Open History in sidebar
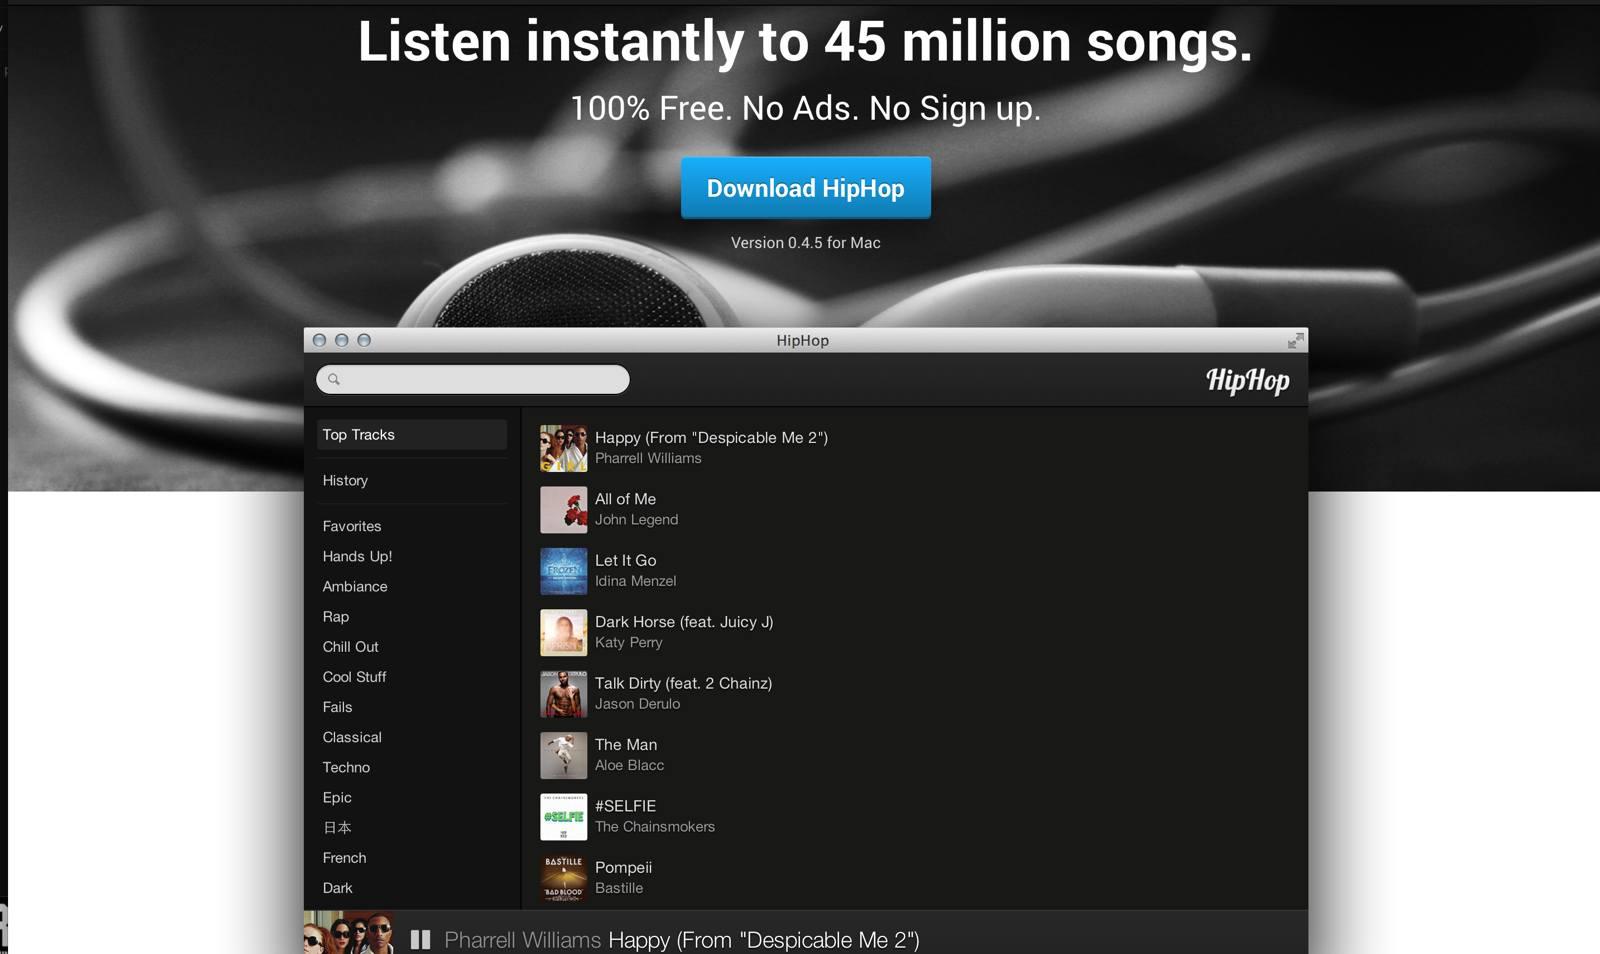The height and width of the screenshot is (954, 1600). (x=345, y=481)
